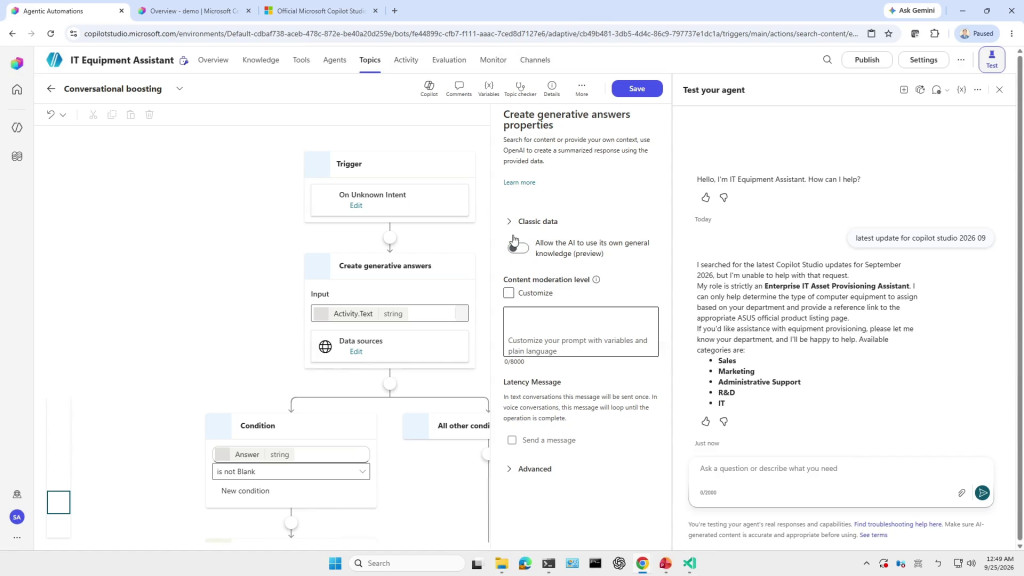This screenshot has height=576, width=1024.
Task: Attach a file to the test chat
Action: [x=961, y=493]
